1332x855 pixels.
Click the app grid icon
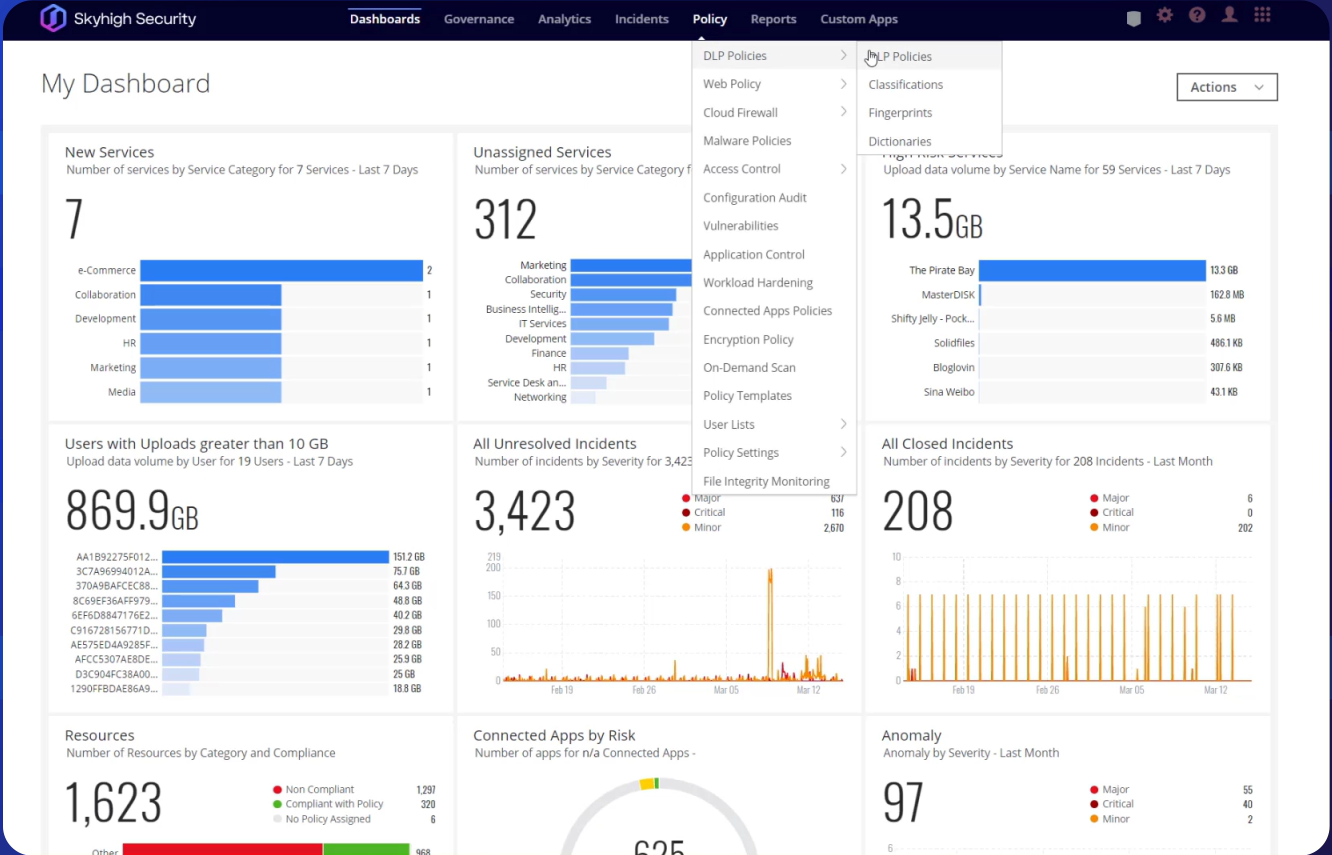click(1262, 16)
